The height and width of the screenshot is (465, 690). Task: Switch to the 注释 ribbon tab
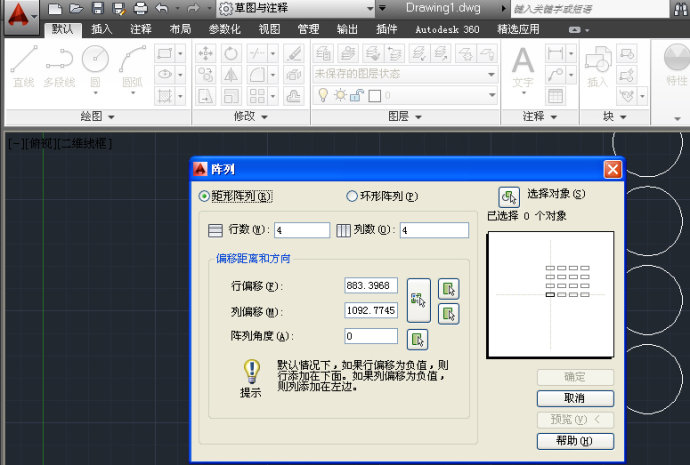pos(141,29)
